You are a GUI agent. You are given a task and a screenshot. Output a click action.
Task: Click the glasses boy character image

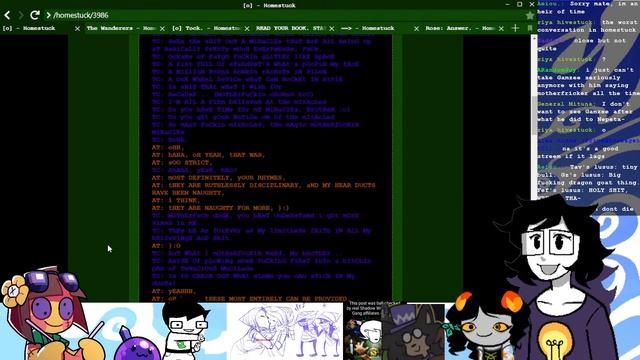point(186,331)
